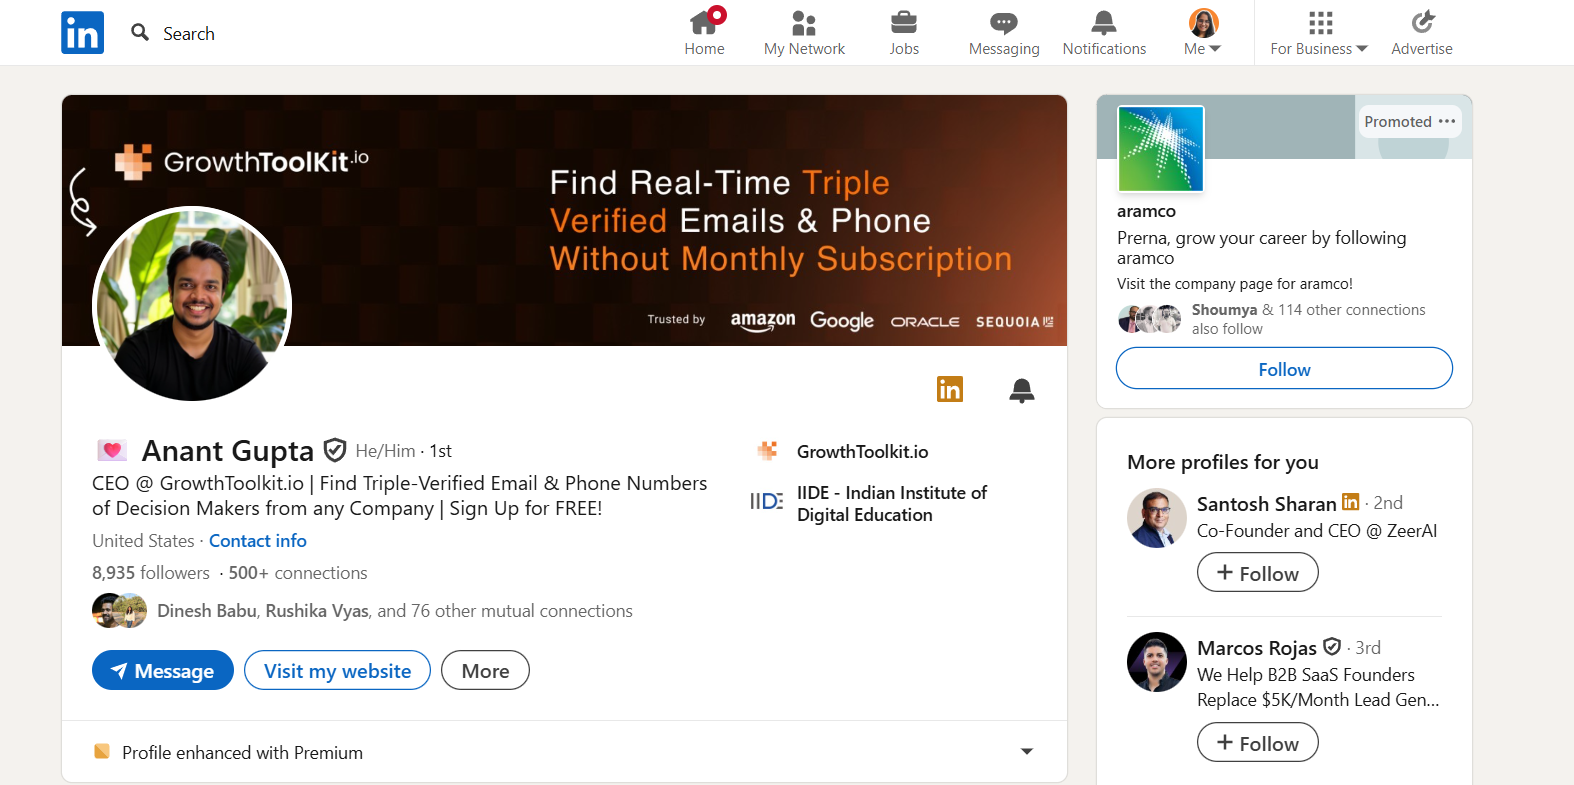Image resolution: width=1574 pixels, height=785 pixels.
Task: Click Premium badge next to Santosh Sharan
Action: (1350, 501)
